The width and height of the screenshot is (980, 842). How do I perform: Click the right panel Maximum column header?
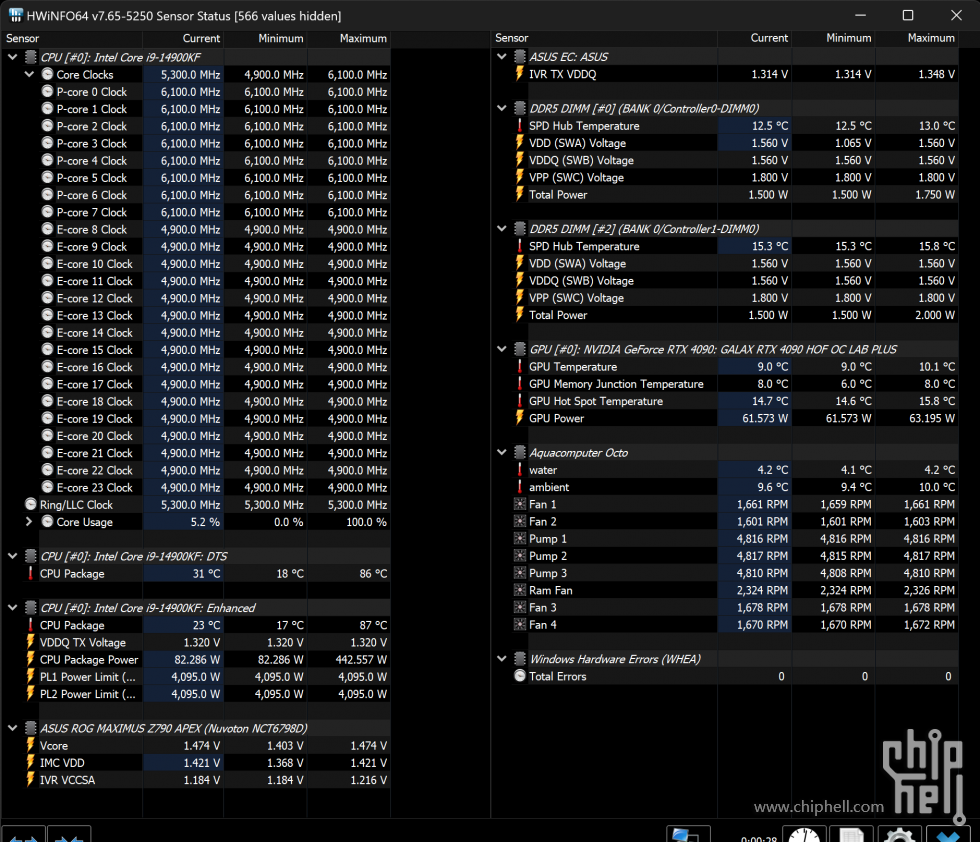916,38
